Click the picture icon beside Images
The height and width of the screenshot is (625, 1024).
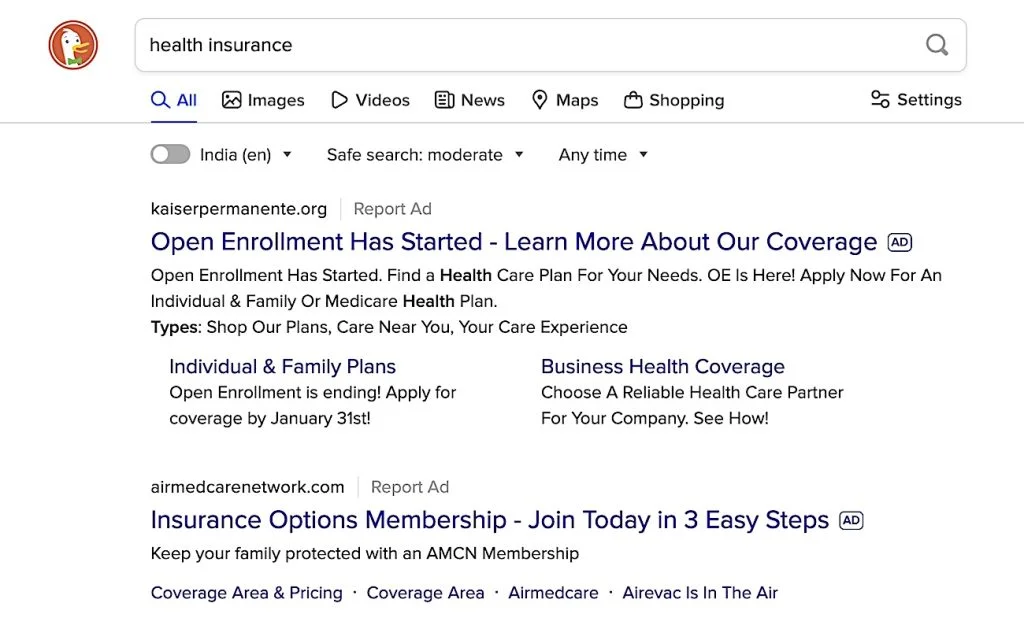[231, 100]
